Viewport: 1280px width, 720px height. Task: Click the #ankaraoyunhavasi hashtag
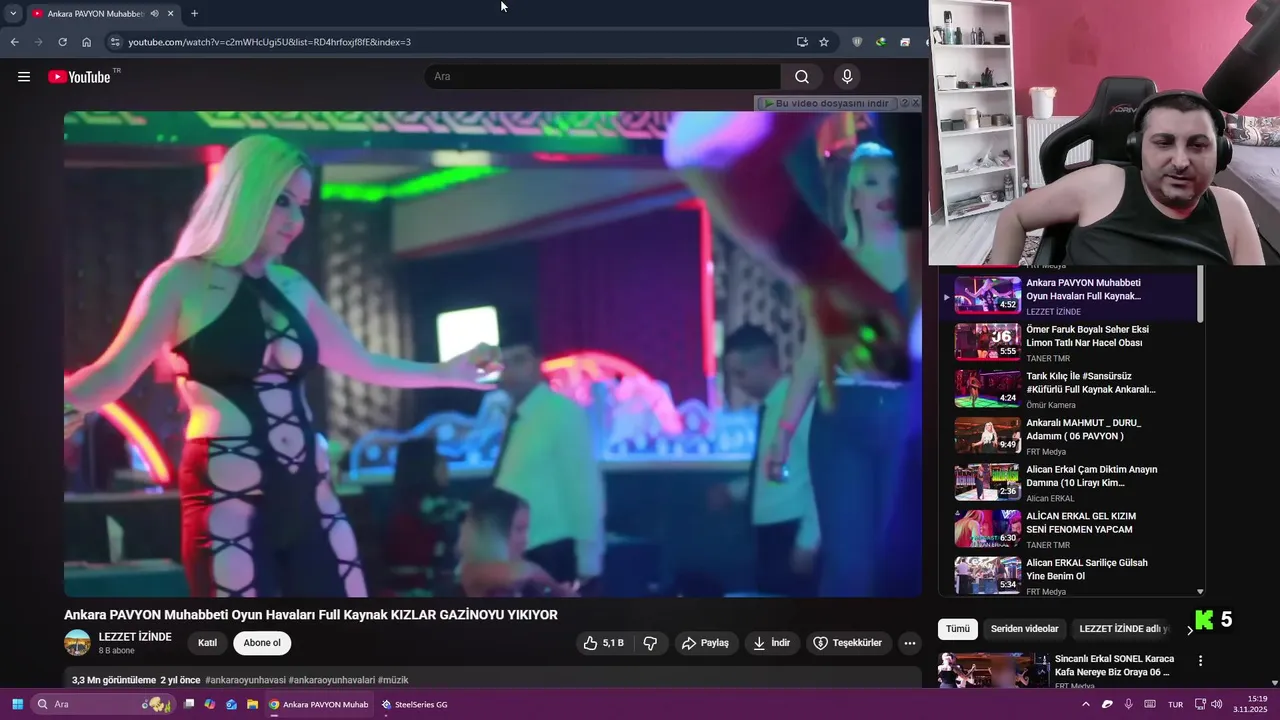pyautogui.click(x=245, y=680)
